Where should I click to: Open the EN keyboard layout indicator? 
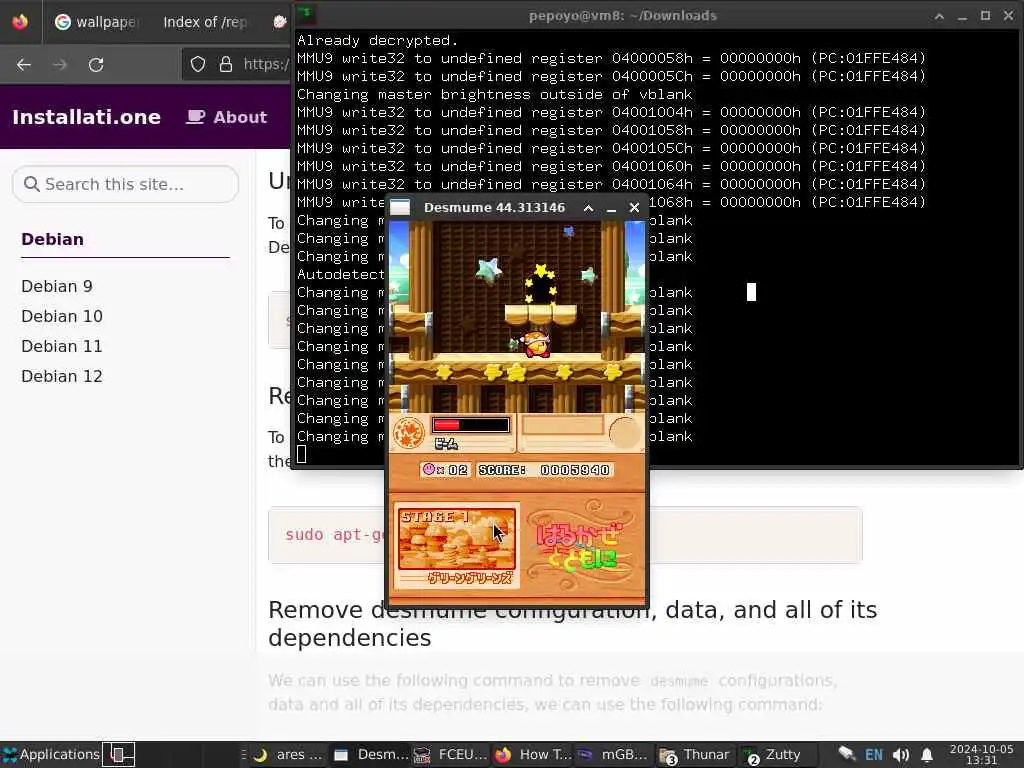(874, 754)
